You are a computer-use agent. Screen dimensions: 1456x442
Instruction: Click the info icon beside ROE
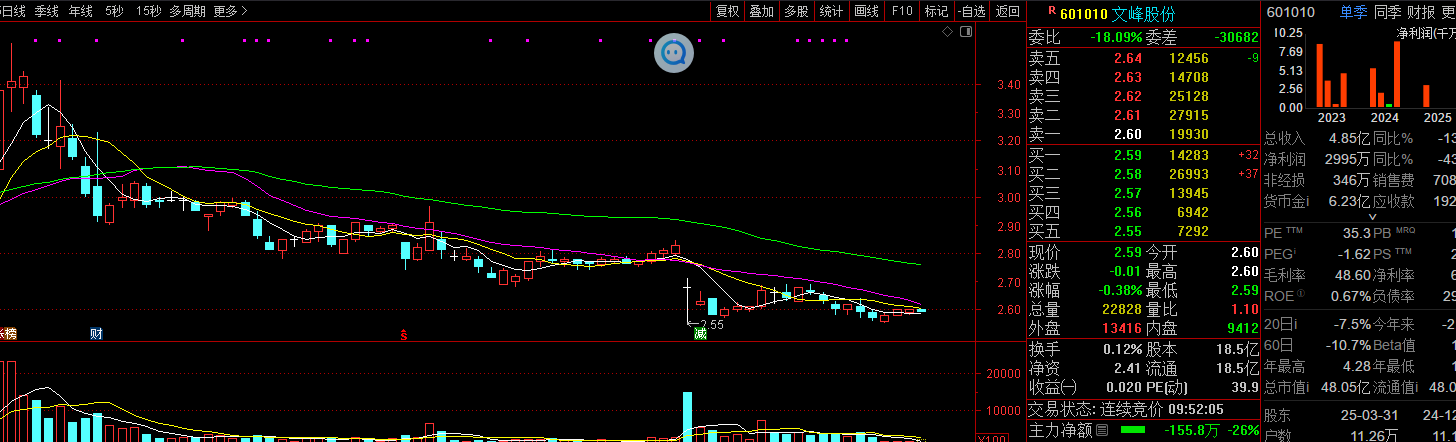(x=1303, y=294)
